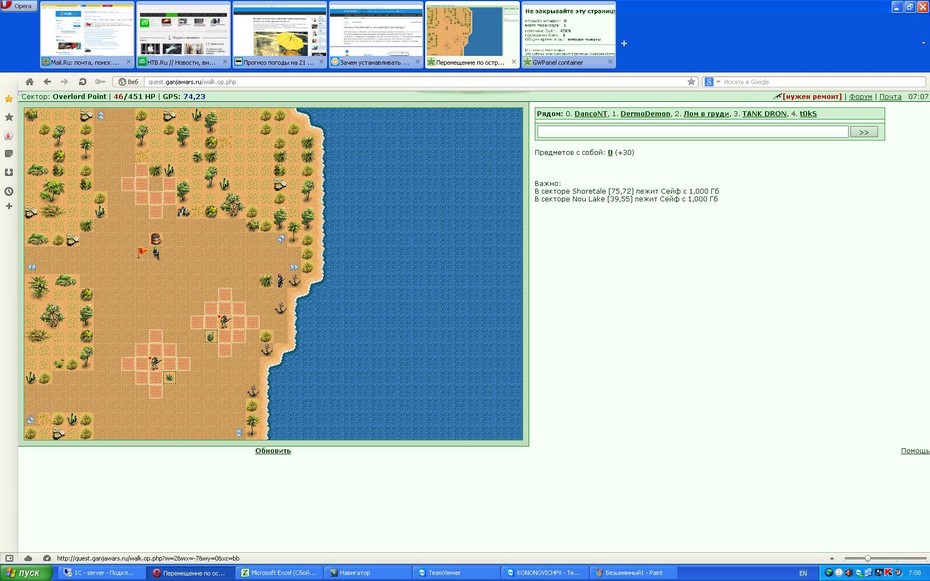Switch to the GWPanel container tab
Image resolution: width=930 pixels, height=581 pixels.
pyautogui.click(x=568, y=35)
